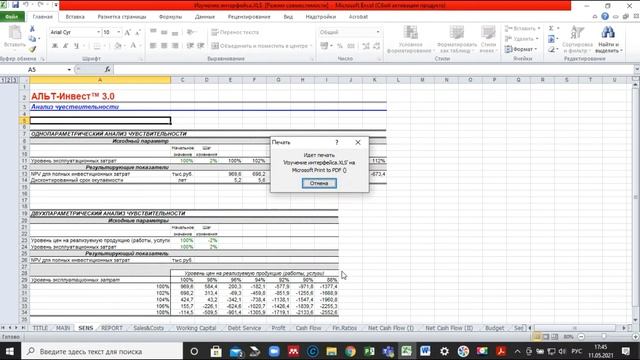Toggle underline formatting (Ч)
The image size is (640, 360).
(76, 46)
